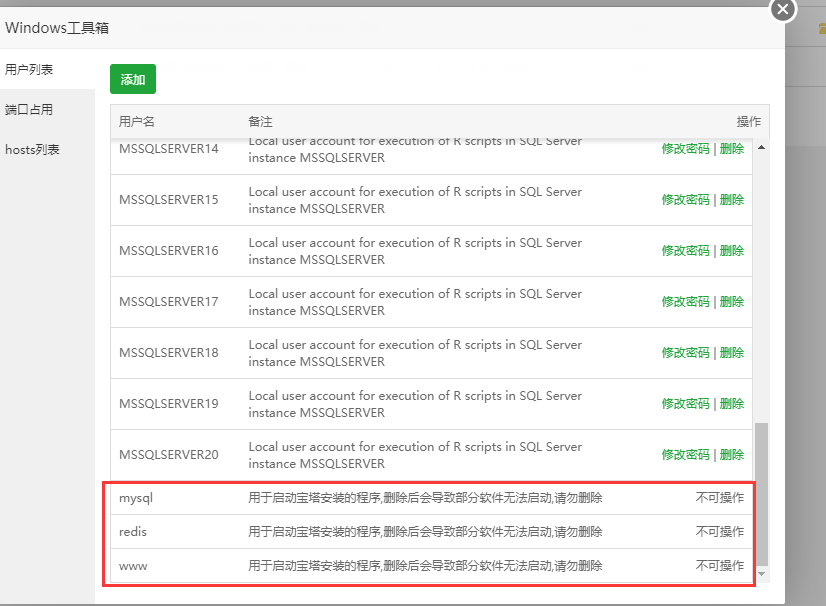The image size is (826, 606).
Task: Select the mysql username cell
Action: 136,498
